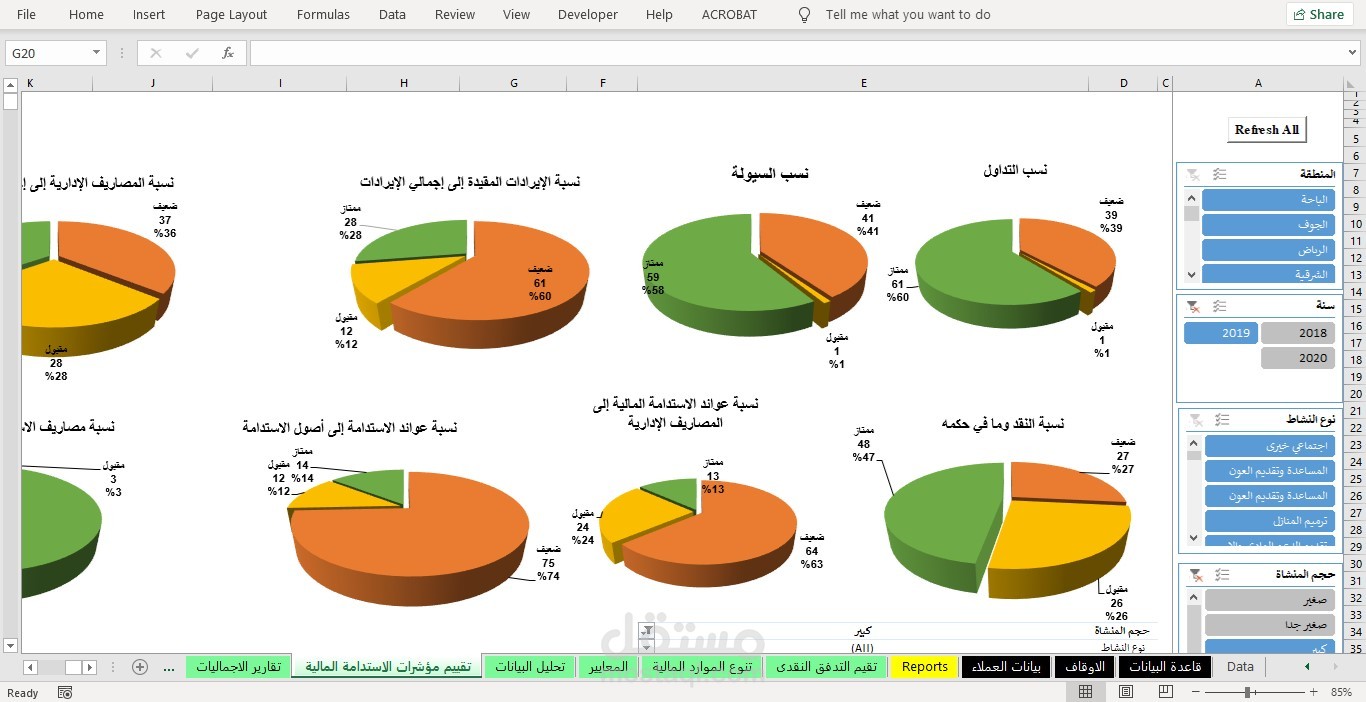Switch to تحليل البيانات sheet tab

[530, 667]
